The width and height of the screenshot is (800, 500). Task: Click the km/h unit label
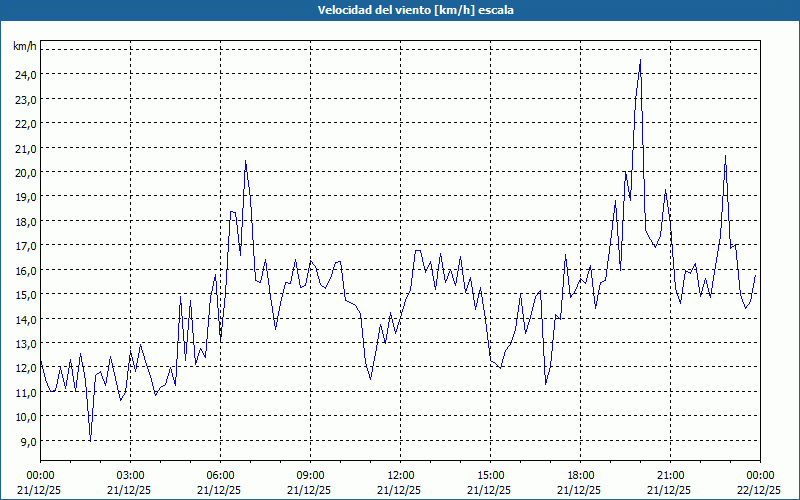(x=25, y=47)
